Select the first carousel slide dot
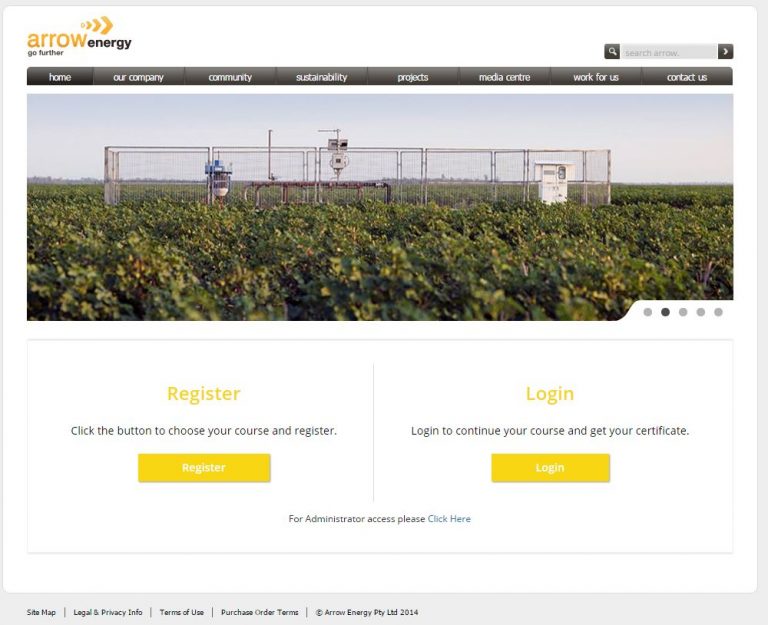 [x=648, y=312]
